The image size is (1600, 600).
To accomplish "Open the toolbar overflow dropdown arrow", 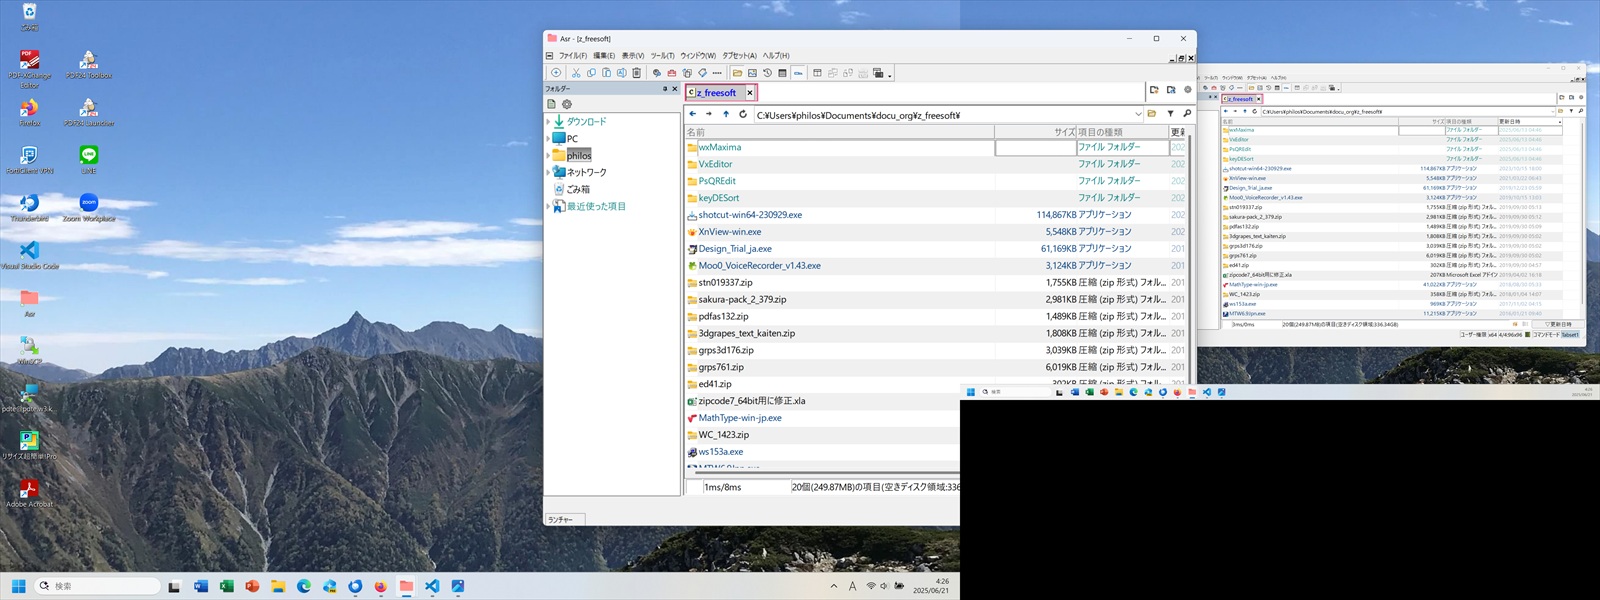I will 890,75.
